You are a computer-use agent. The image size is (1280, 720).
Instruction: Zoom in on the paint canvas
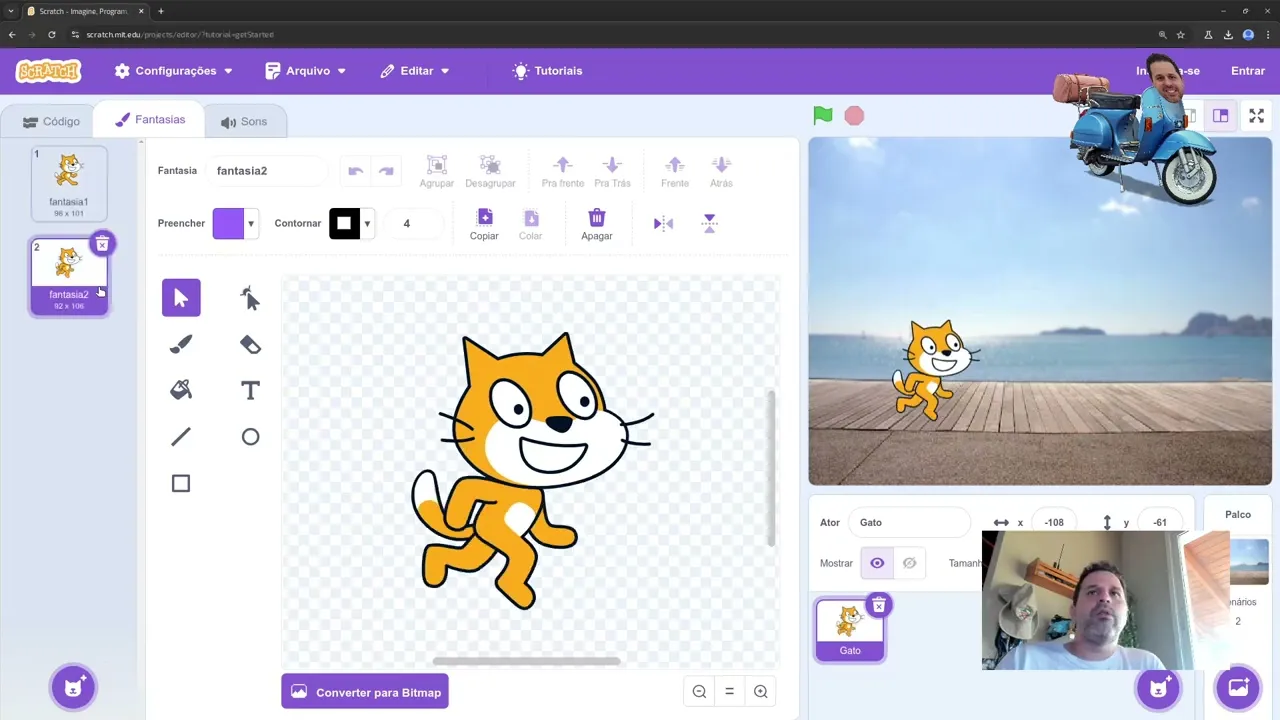pyautogui.click(x=761, y=691)
